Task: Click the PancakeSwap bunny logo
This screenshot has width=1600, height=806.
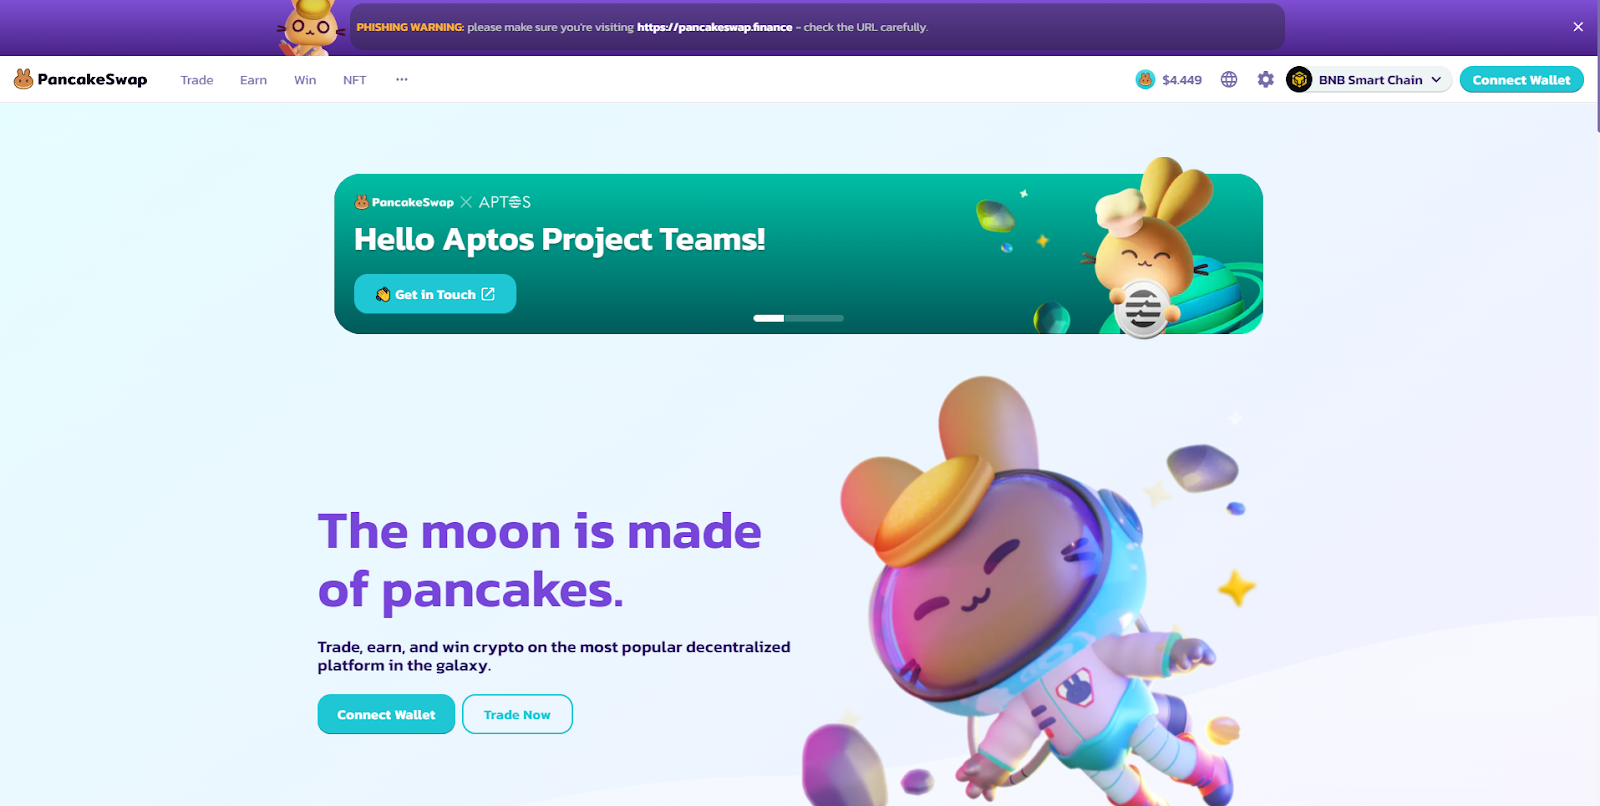Action: point(23,79)
